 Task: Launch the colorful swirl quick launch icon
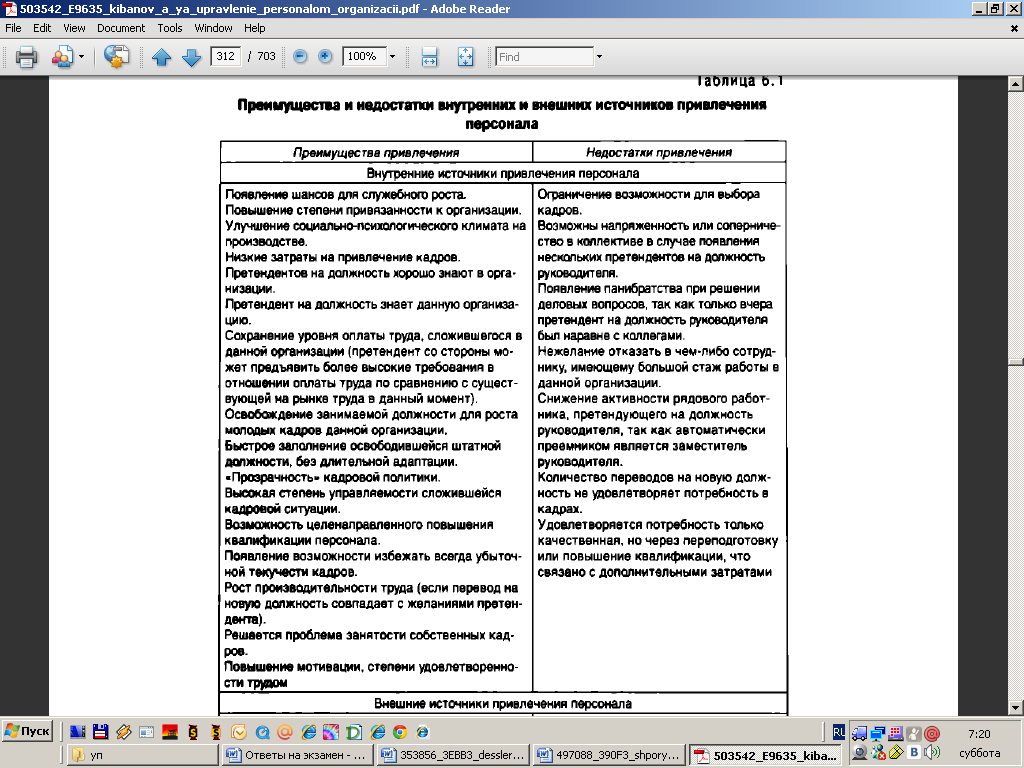(x=331, y=732)
